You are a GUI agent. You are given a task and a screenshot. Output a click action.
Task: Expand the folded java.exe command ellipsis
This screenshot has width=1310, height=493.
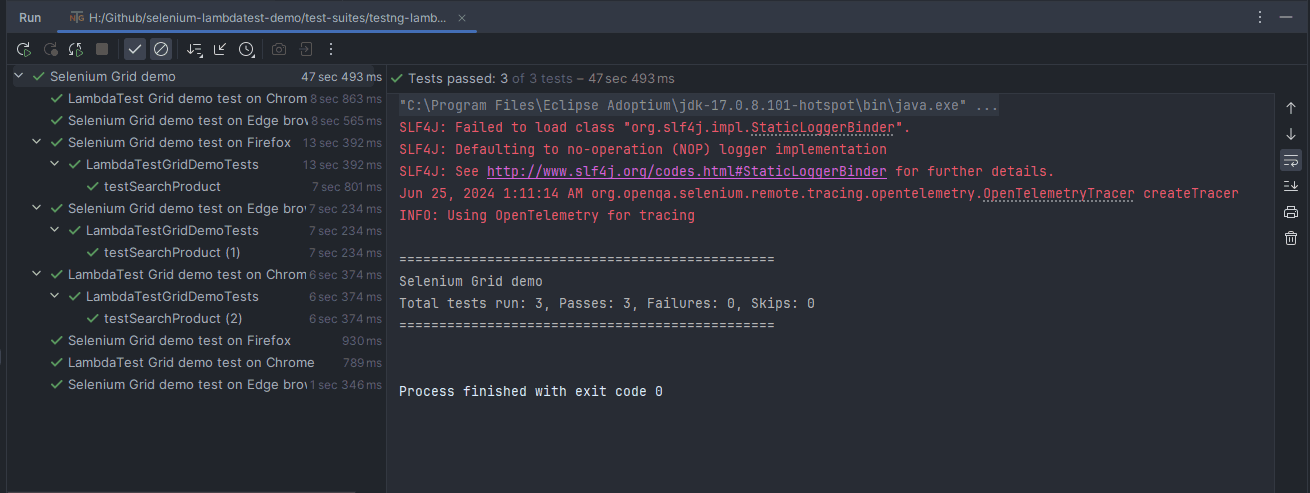point(986,105)
